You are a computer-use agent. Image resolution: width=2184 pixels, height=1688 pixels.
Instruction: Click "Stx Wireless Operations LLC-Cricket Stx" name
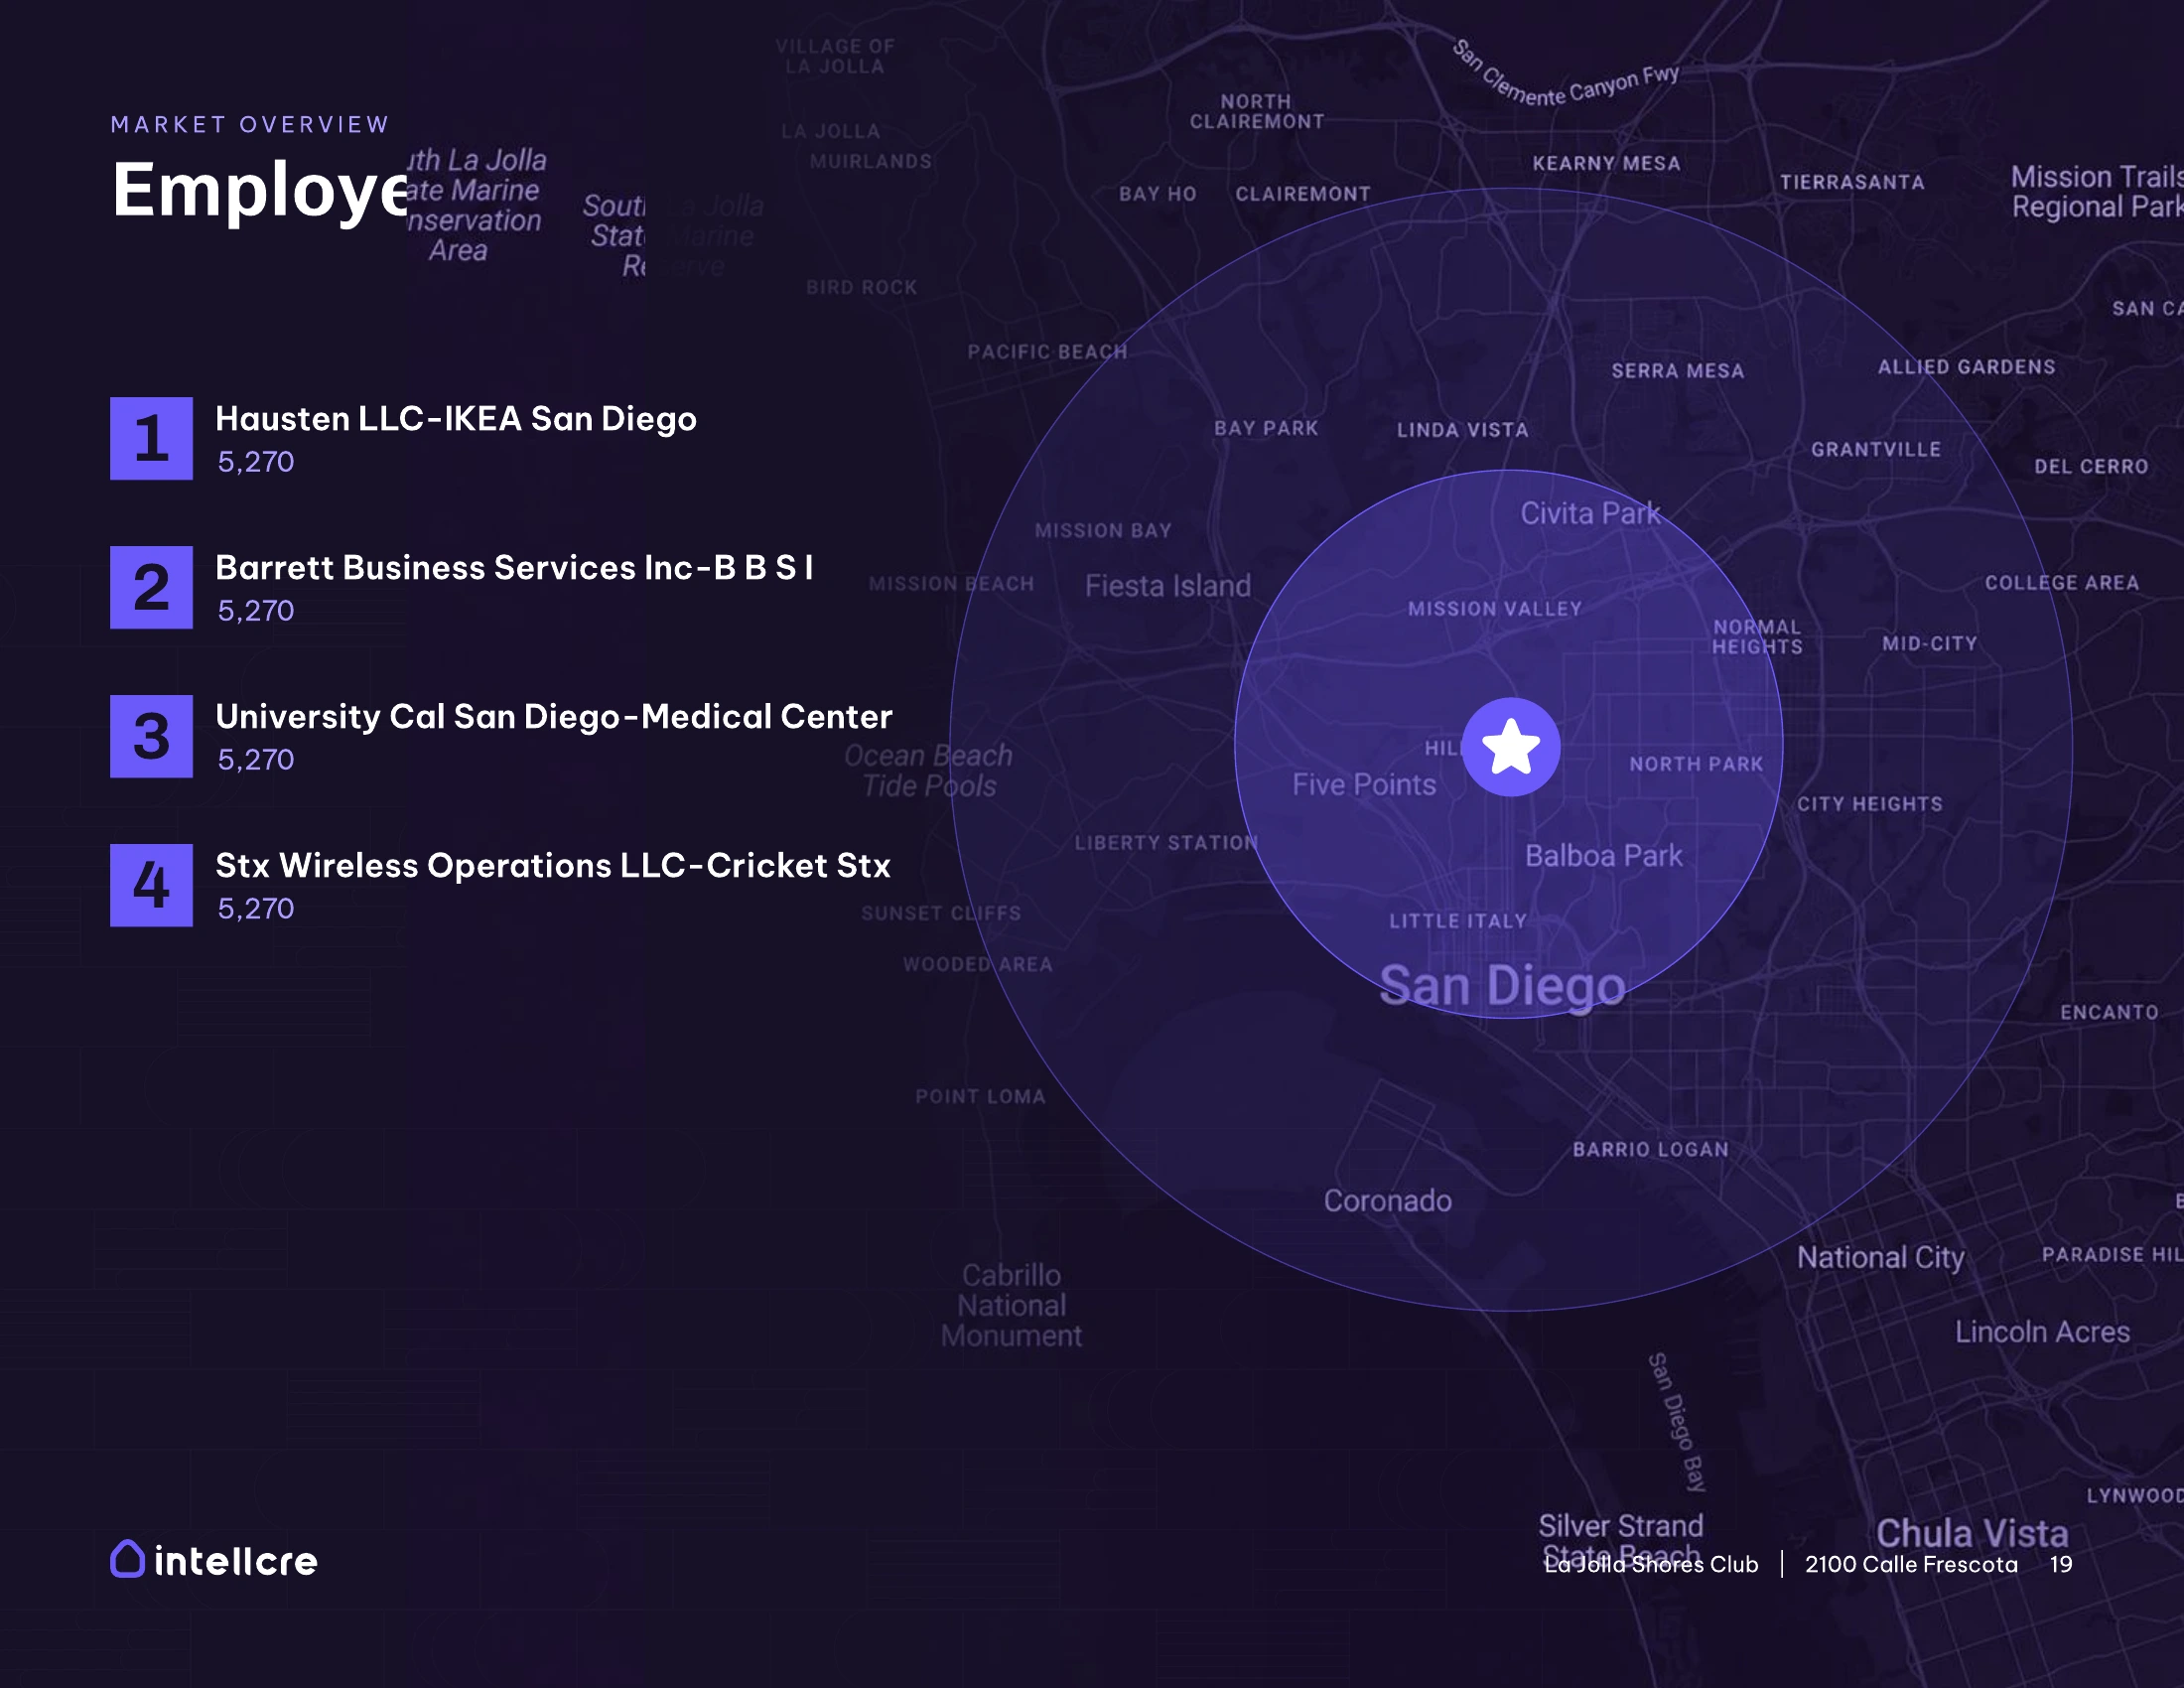[x=553, y=866]
